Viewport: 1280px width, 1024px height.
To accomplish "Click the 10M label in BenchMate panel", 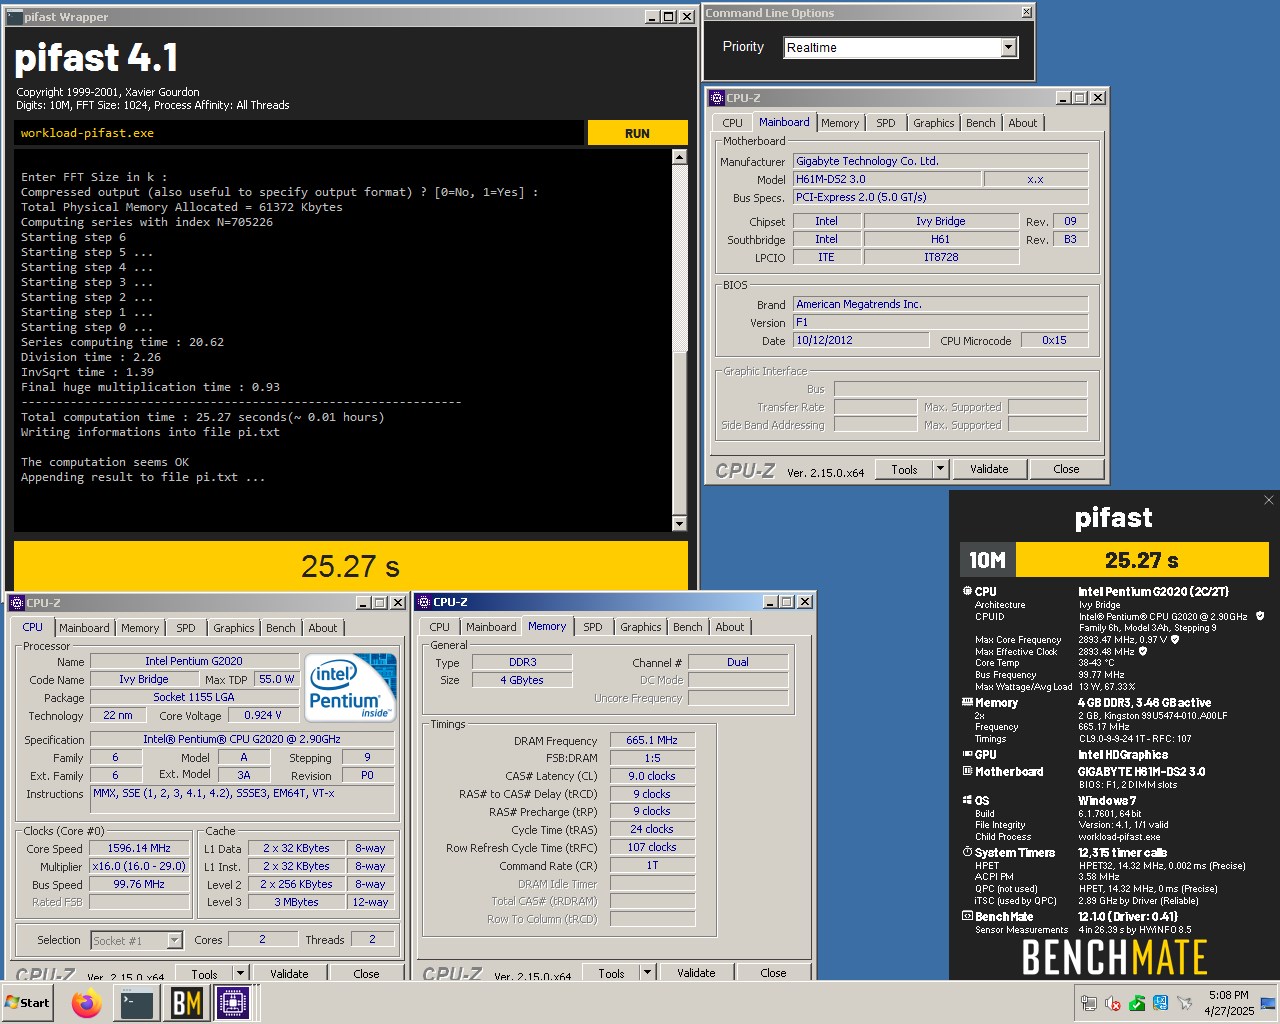I will [x=987, y=560].
